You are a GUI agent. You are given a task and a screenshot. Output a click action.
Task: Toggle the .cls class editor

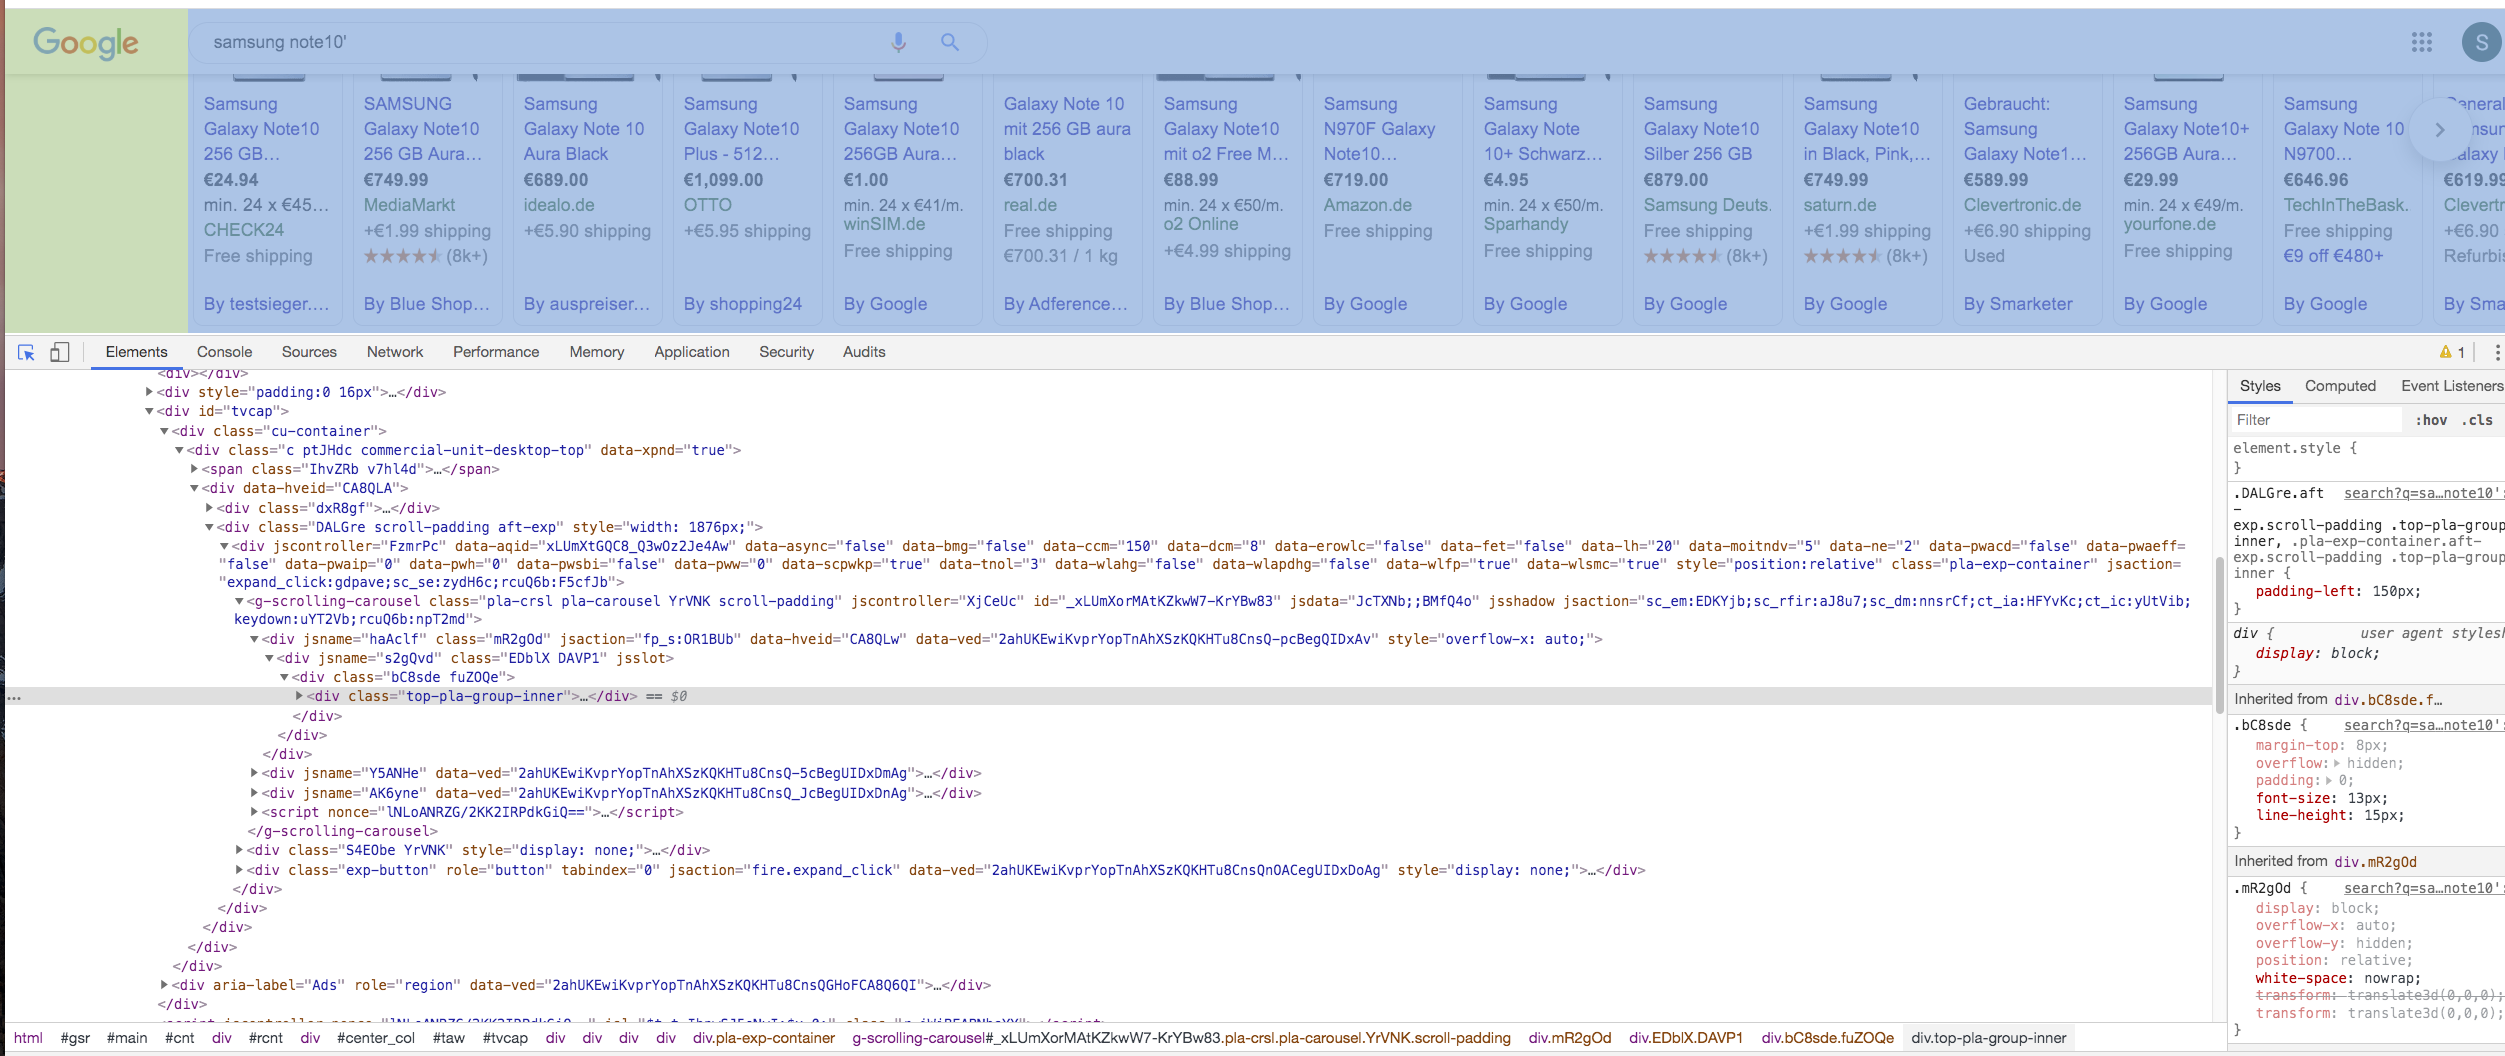[2477, 420]
